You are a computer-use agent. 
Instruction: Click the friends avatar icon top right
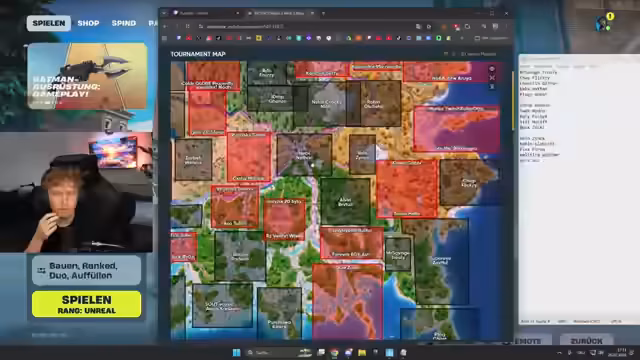[x=603, y=23]
